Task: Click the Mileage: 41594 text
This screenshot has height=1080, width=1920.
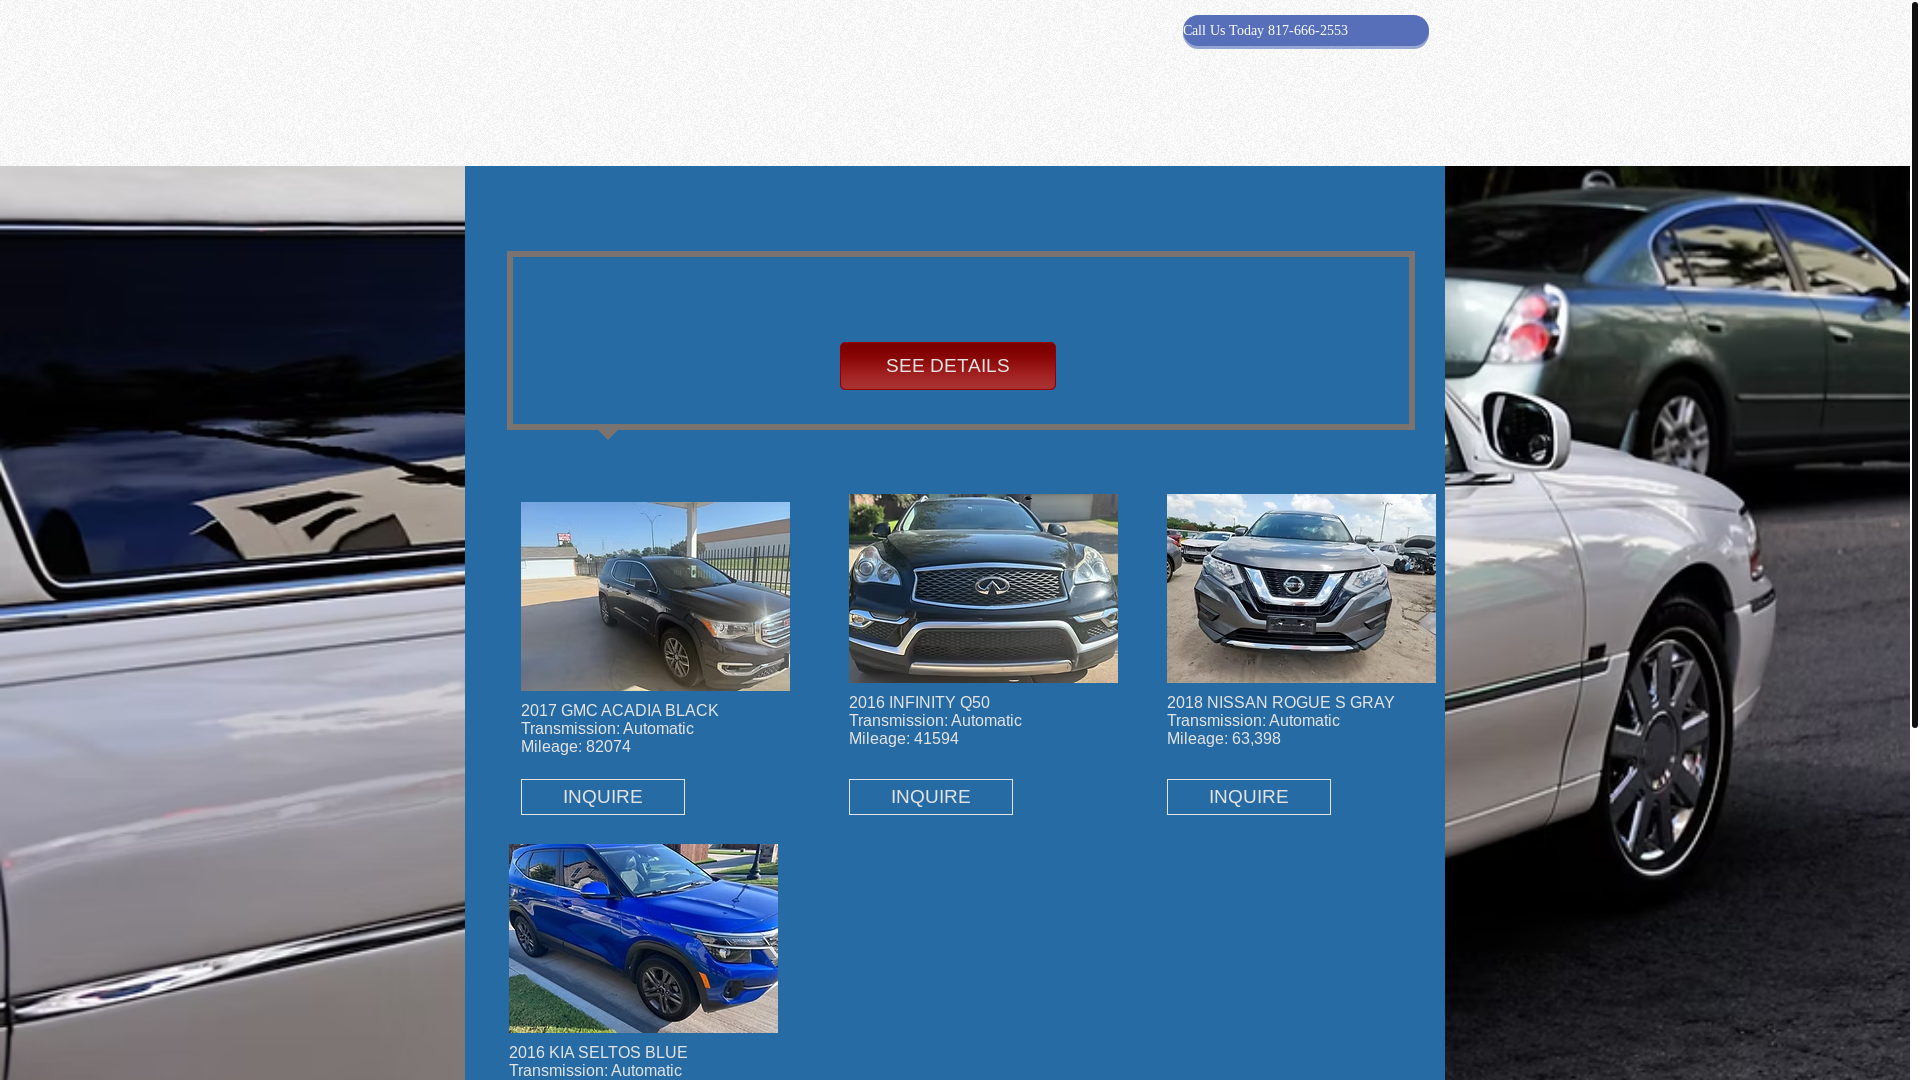Action: coord(904,739)
